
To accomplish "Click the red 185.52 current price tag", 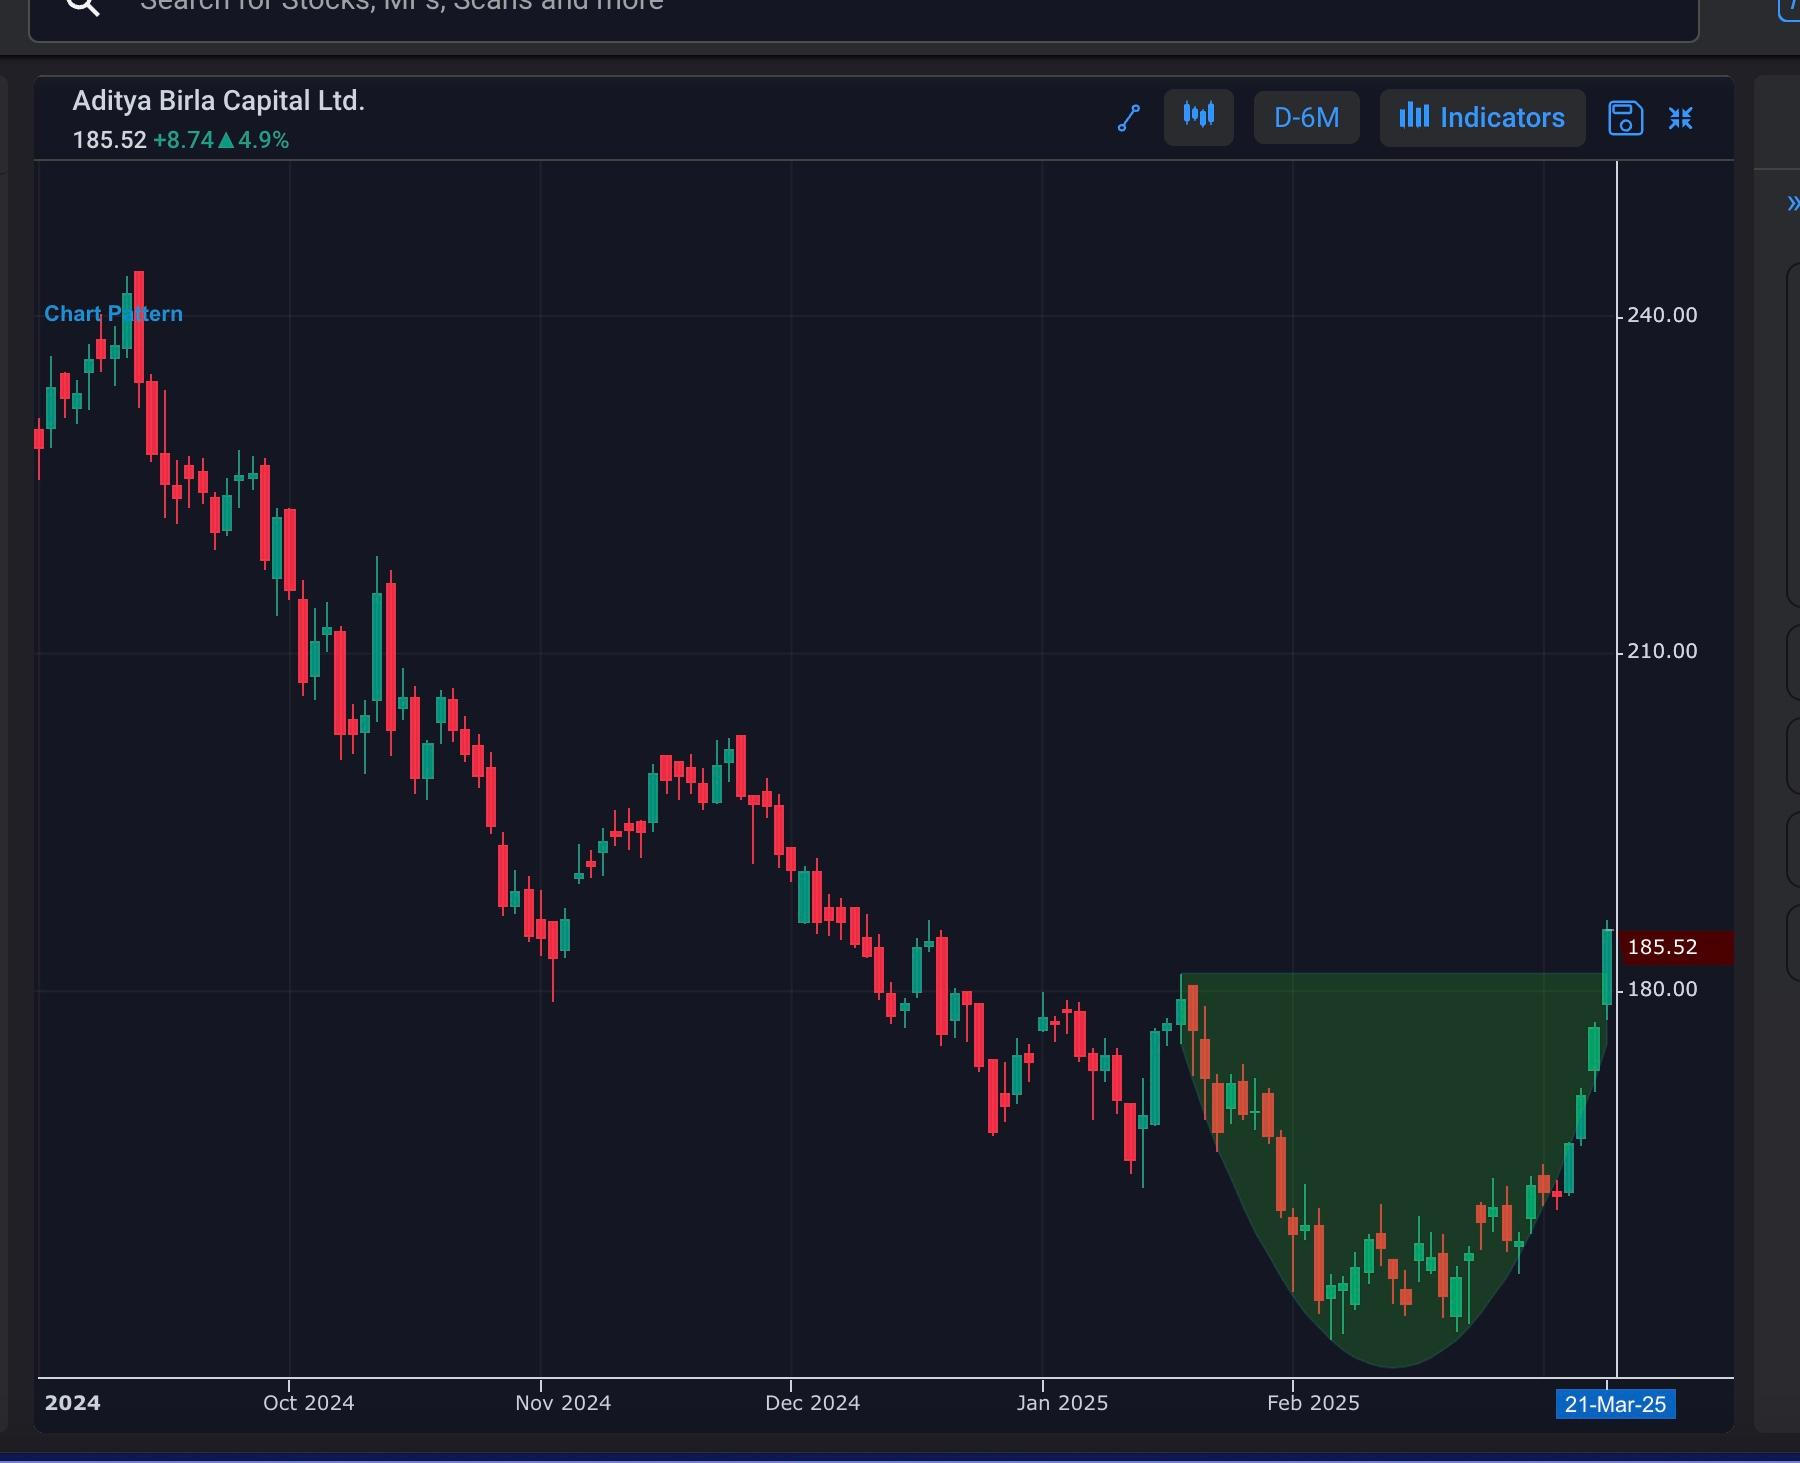I will [x=1675, y=947].
